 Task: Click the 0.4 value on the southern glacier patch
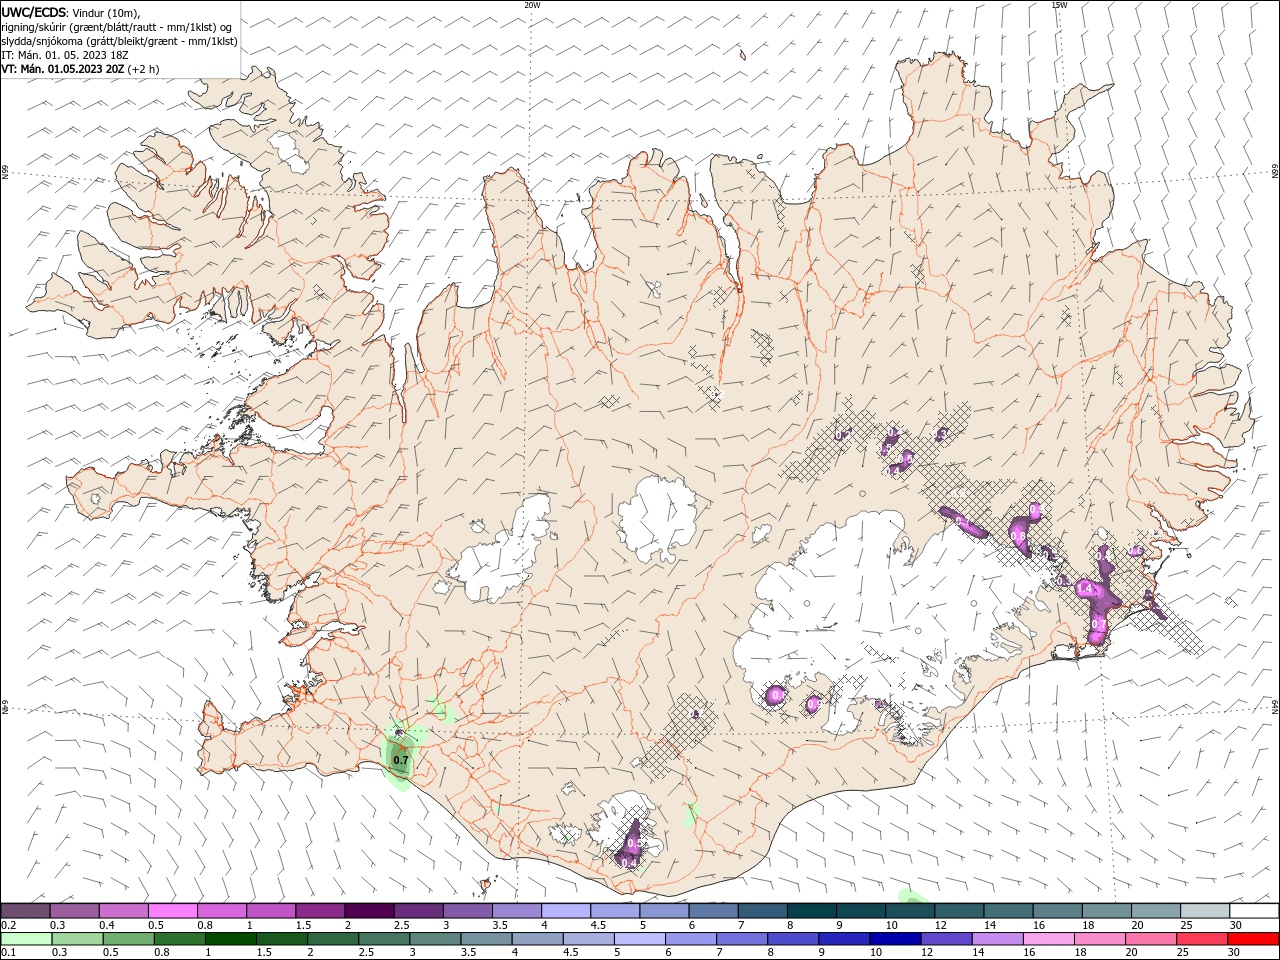[629, 862]
